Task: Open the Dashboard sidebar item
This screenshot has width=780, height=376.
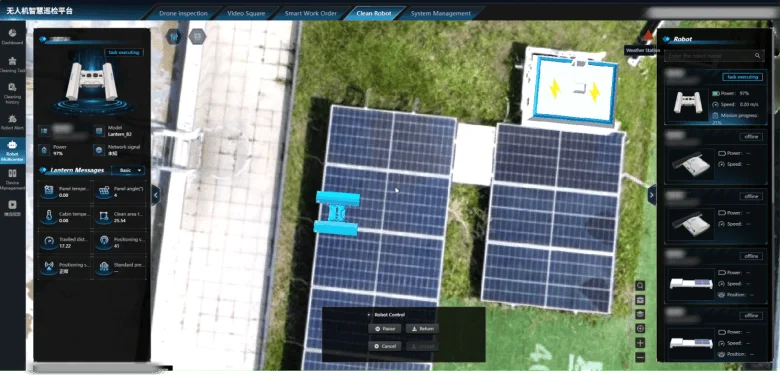Action: [x=12, y=36]
